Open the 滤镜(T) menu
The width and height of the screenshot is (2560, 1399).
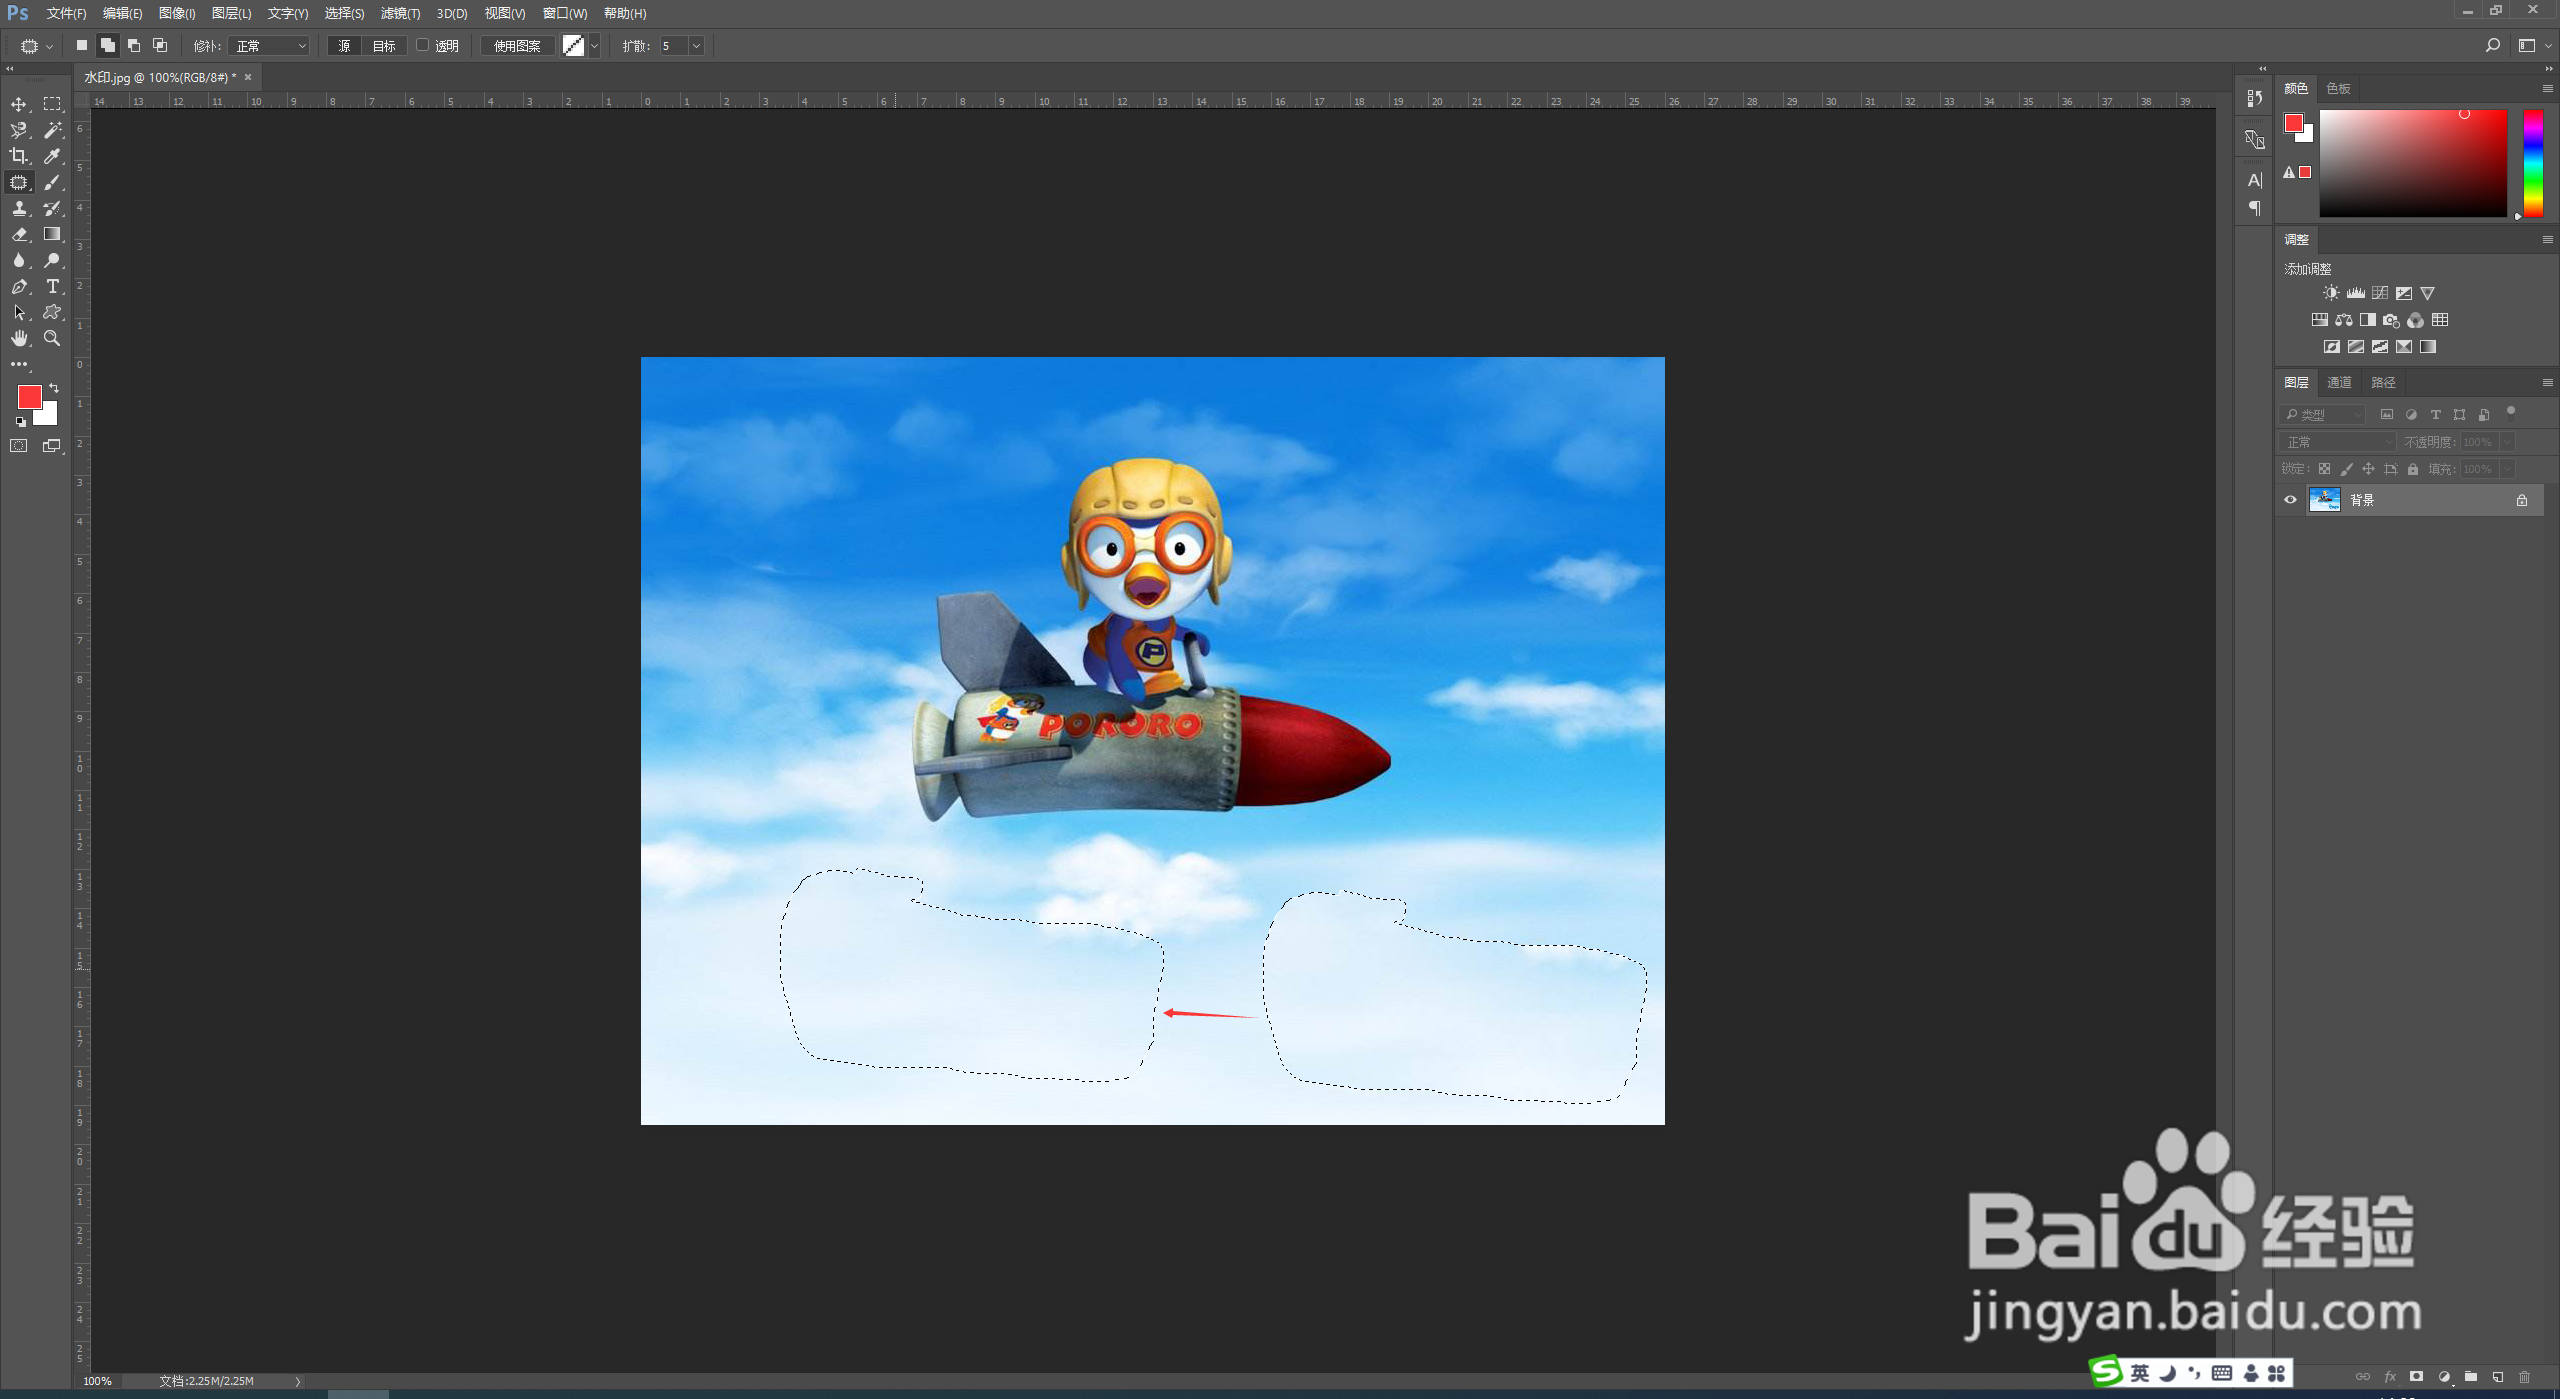400,13
